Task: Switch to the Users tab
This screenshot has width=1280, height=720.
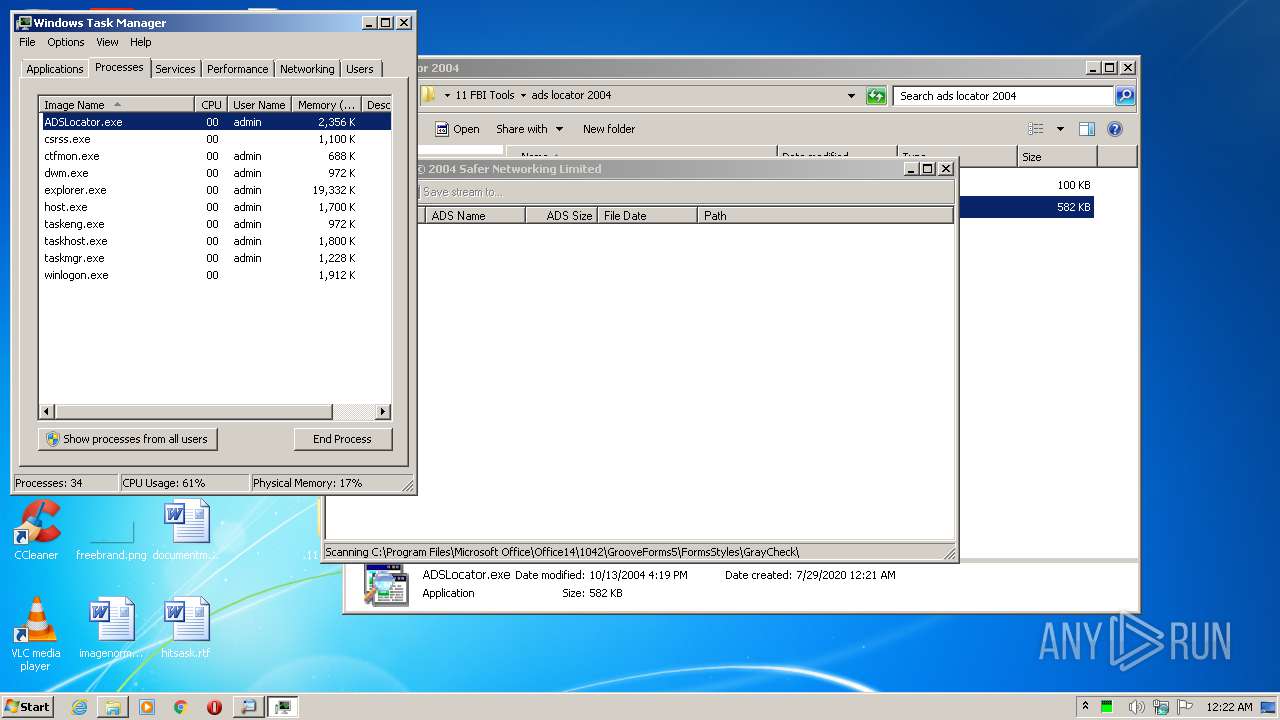Action: click(x=359, y=69)
